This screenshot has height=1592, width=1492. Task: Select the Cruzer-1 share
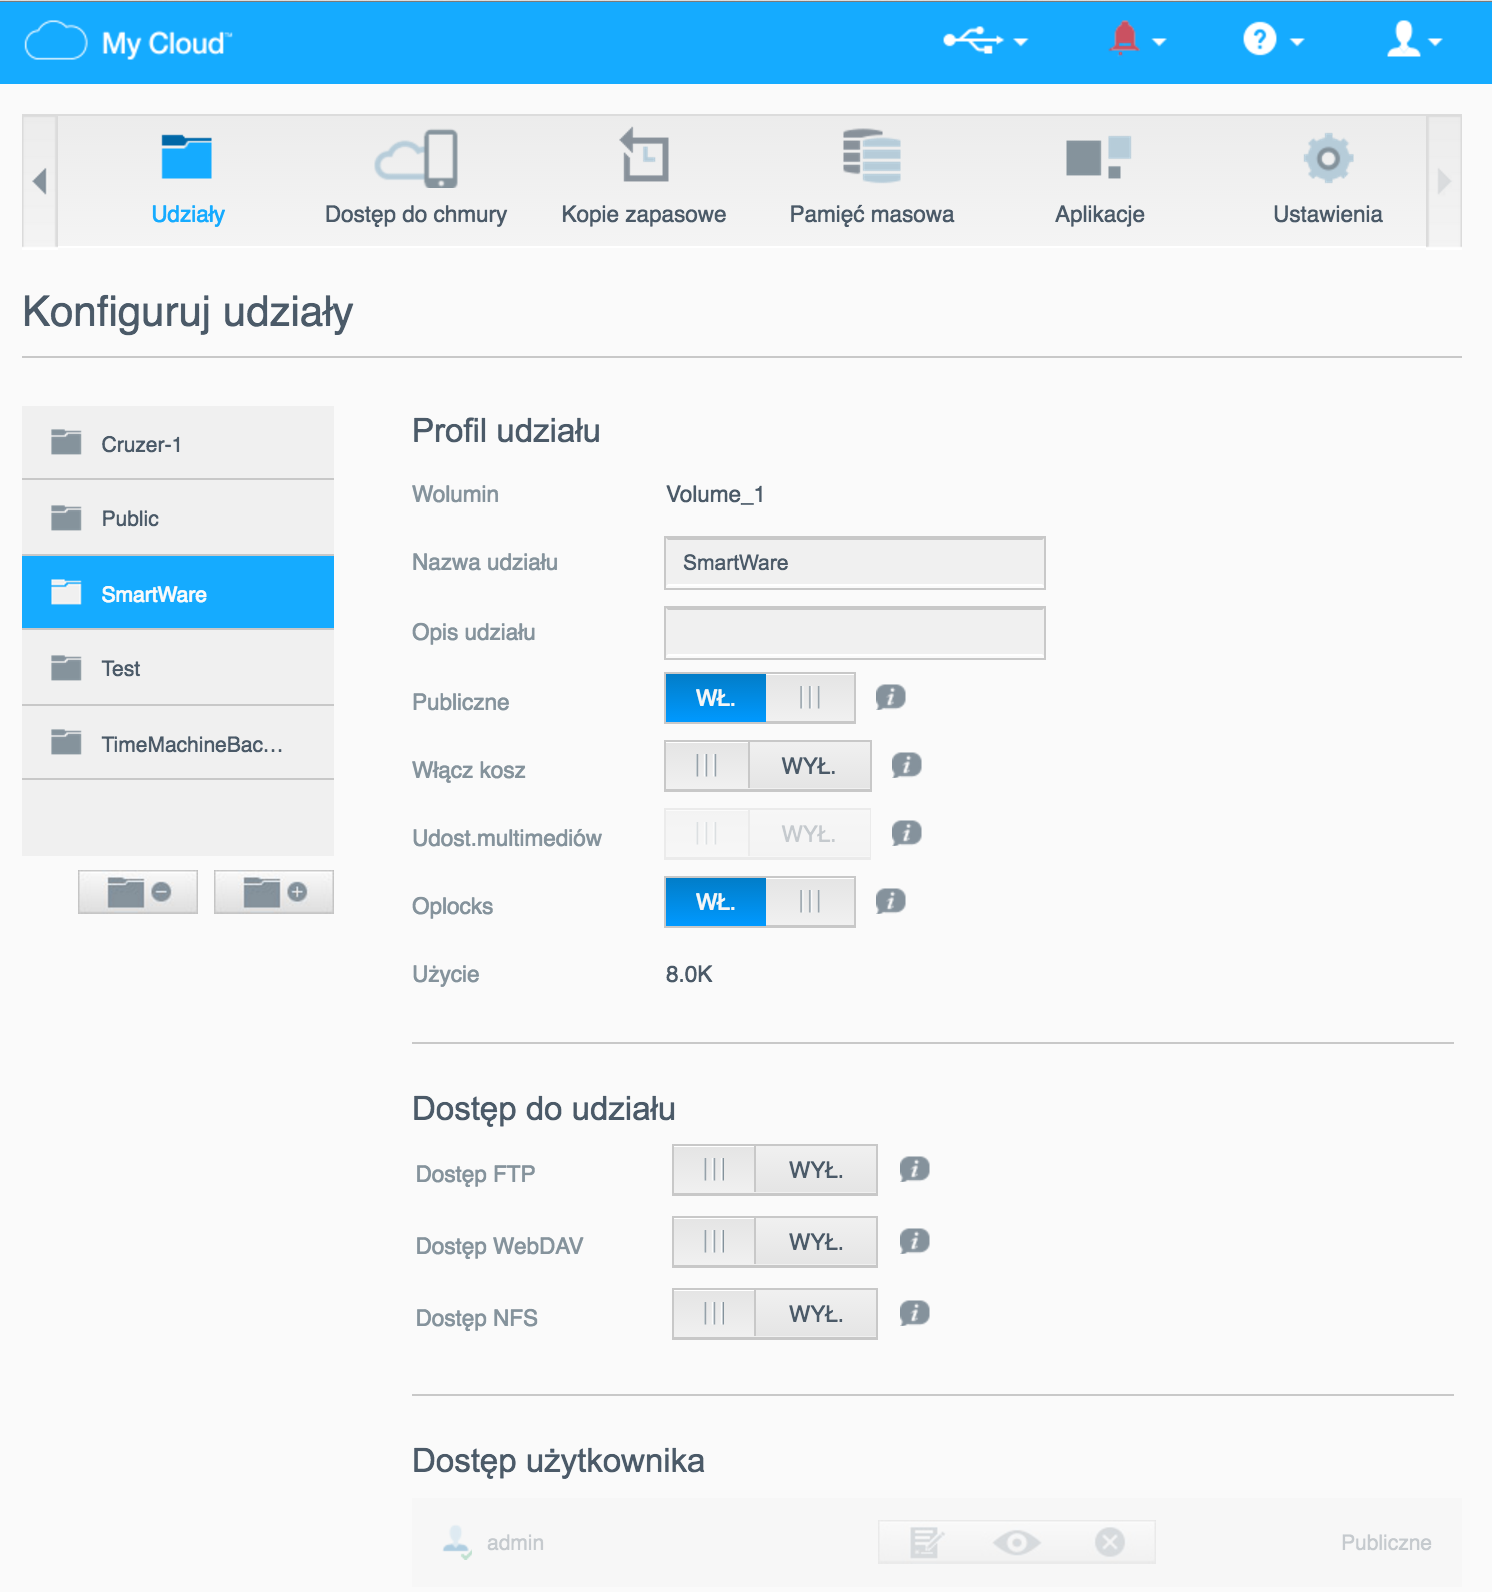(178, 443)
